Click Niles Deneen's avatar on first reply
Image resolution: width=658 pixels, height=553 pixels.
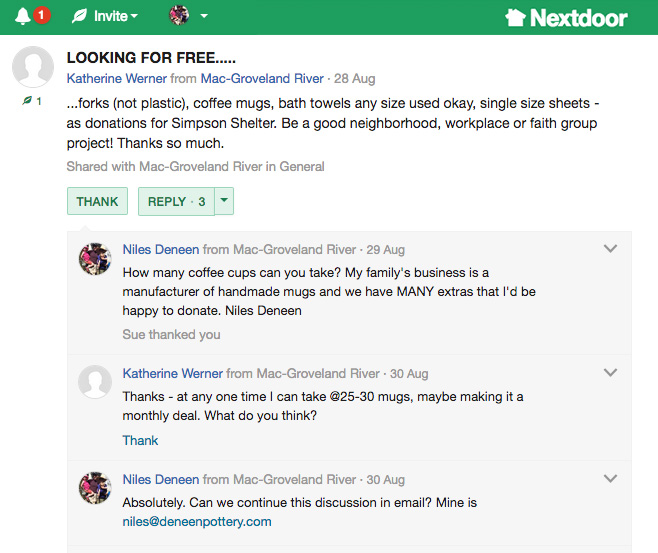95,259
